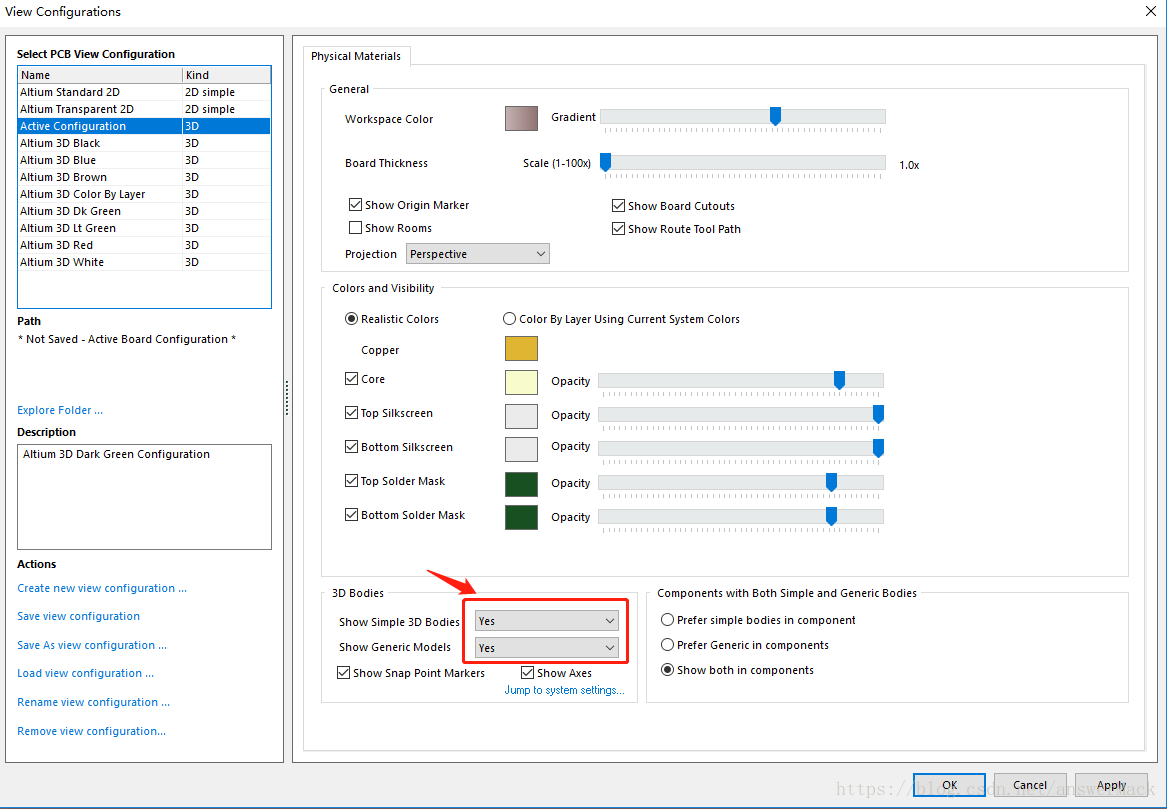Toggle the Show Origin Marker checkbox
The width and height of the screenshot is (1167, 809).
[355, 205]
